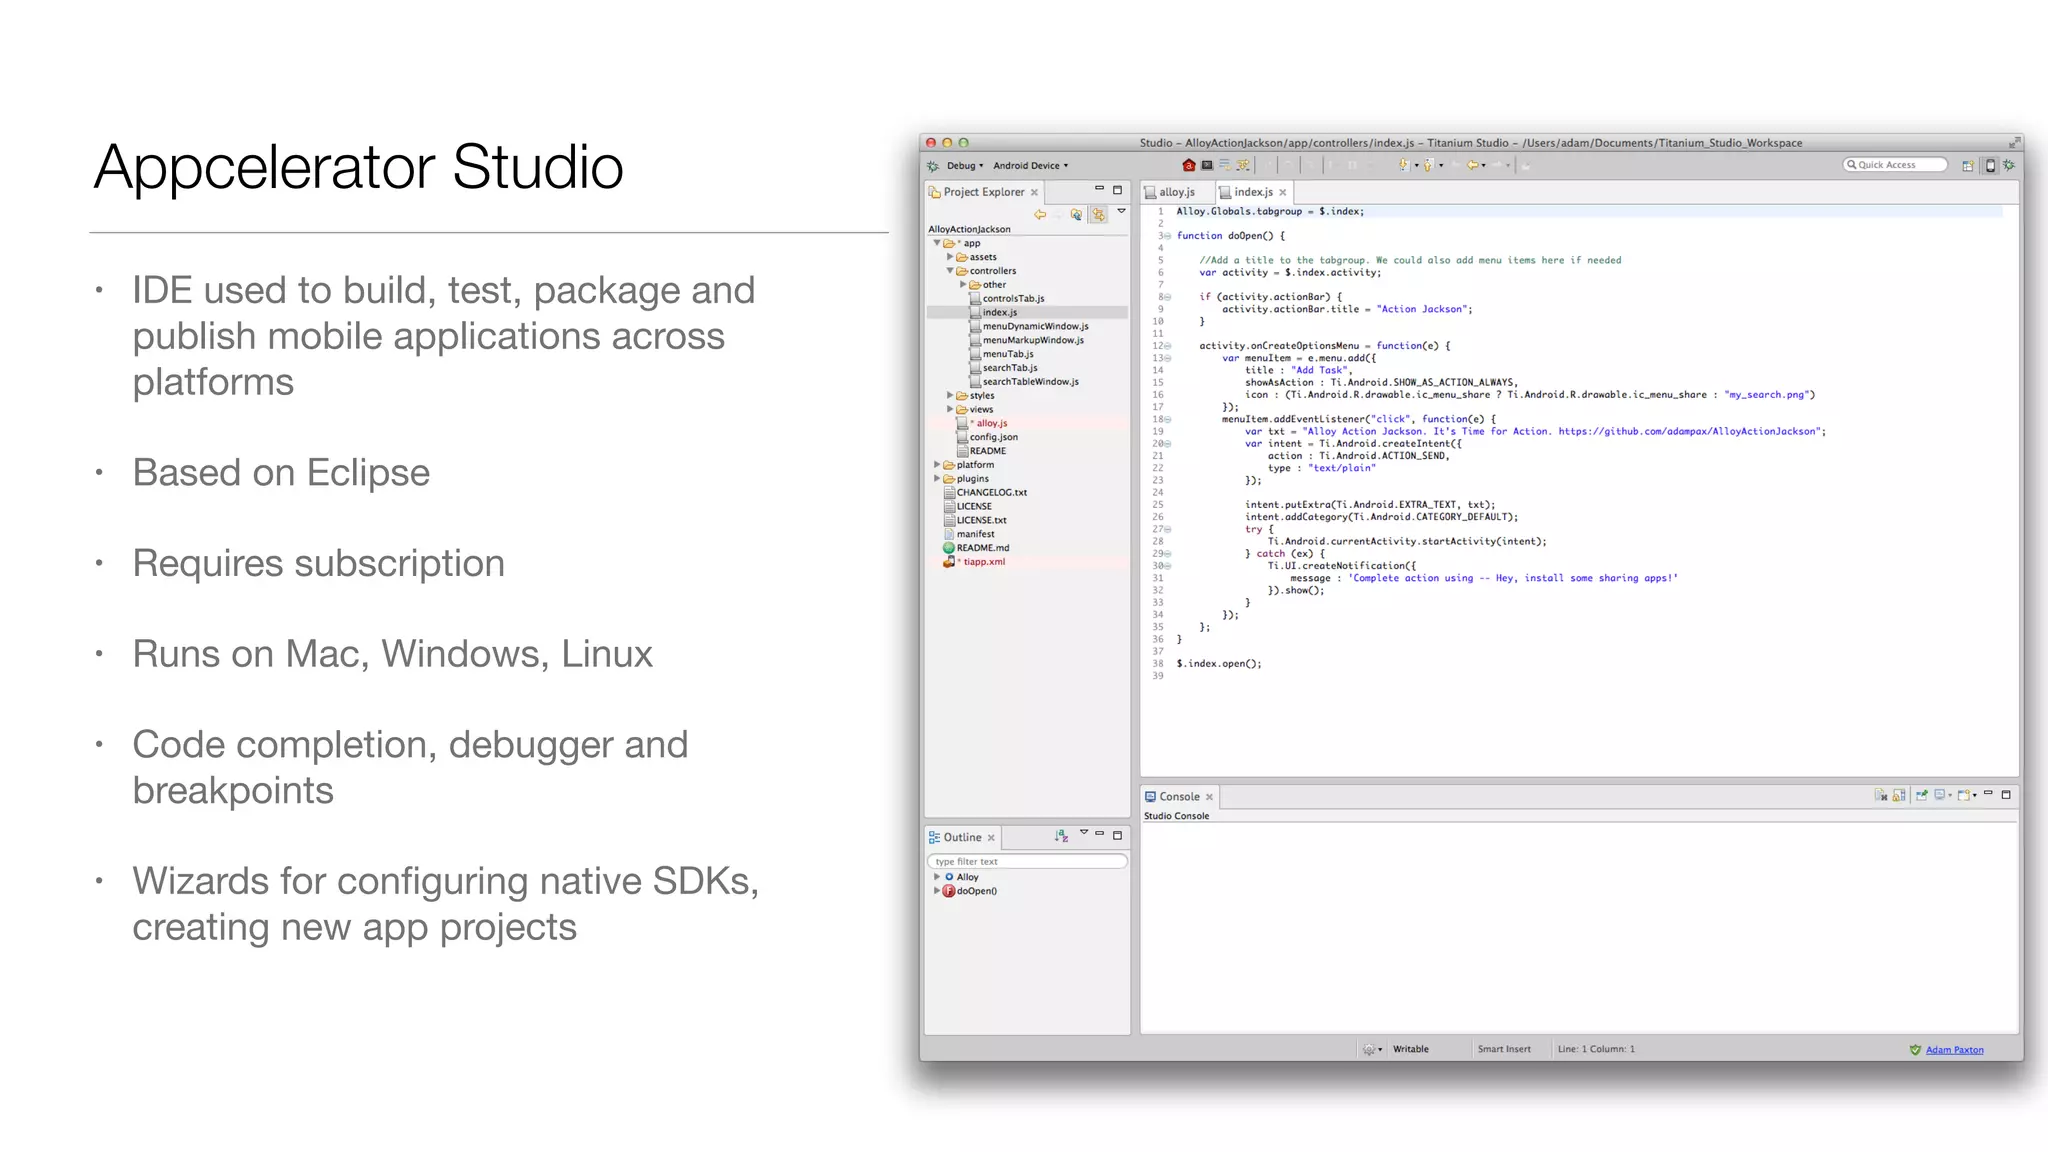Click the Debug bug icon in the toolbar

point(933,166)
